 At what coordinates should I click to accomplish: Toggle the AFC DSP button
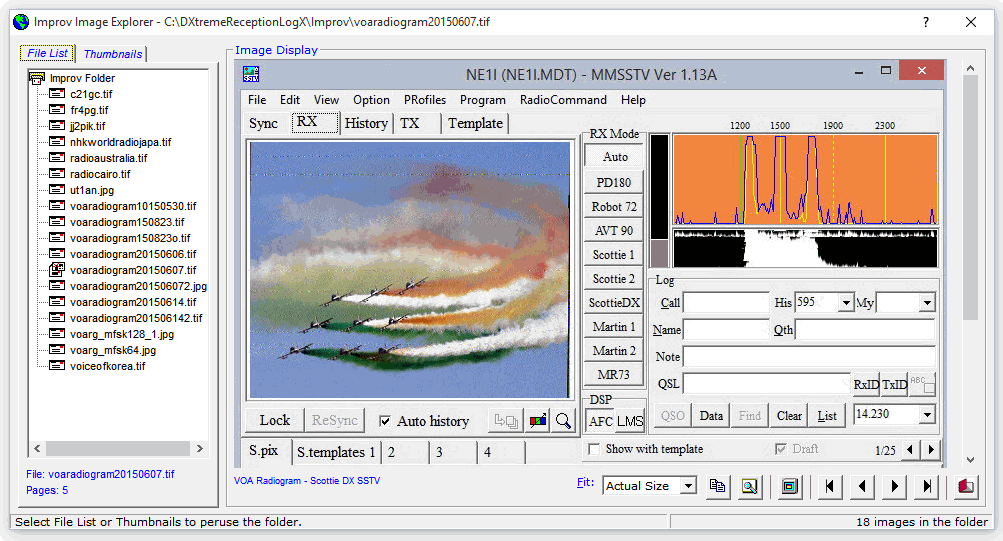[601, 421]
